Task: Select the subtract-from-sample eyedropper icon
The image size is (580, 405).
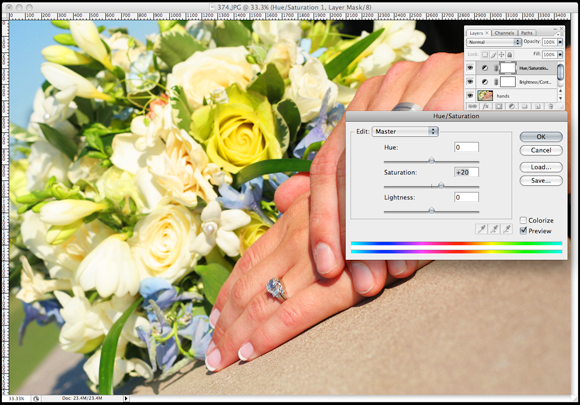Action: pyautogui.click(x=507, y=229)
